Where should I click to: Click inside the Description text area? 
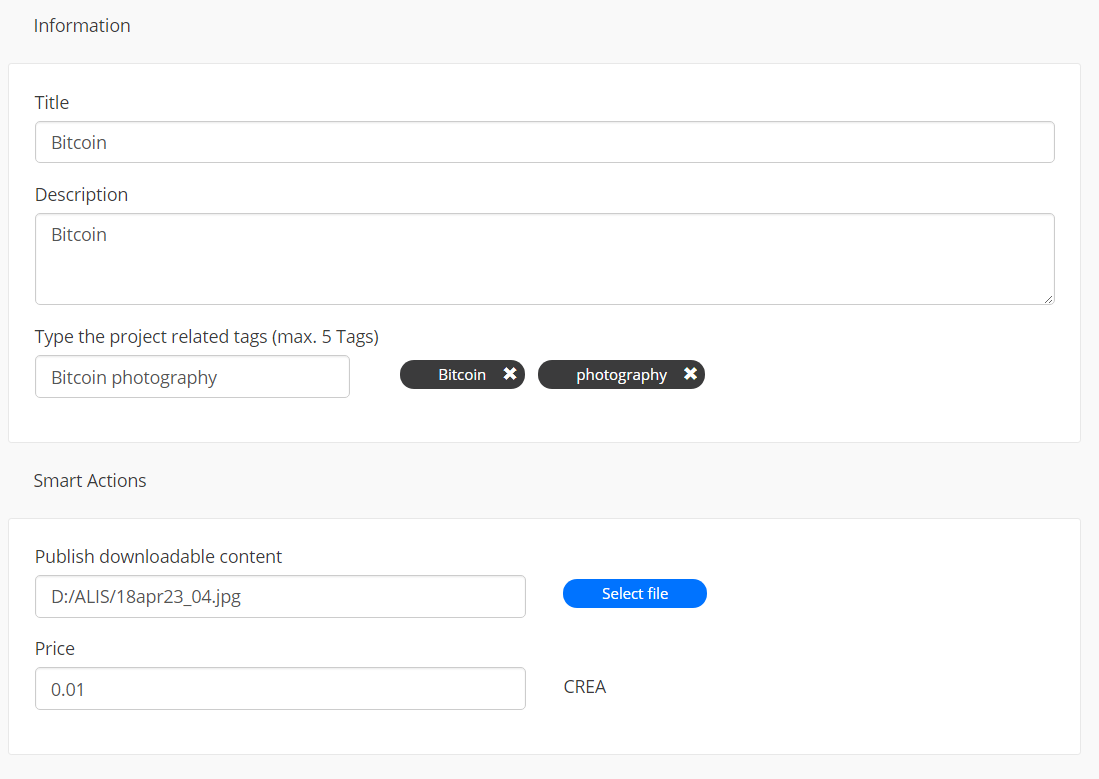(545, 259)
